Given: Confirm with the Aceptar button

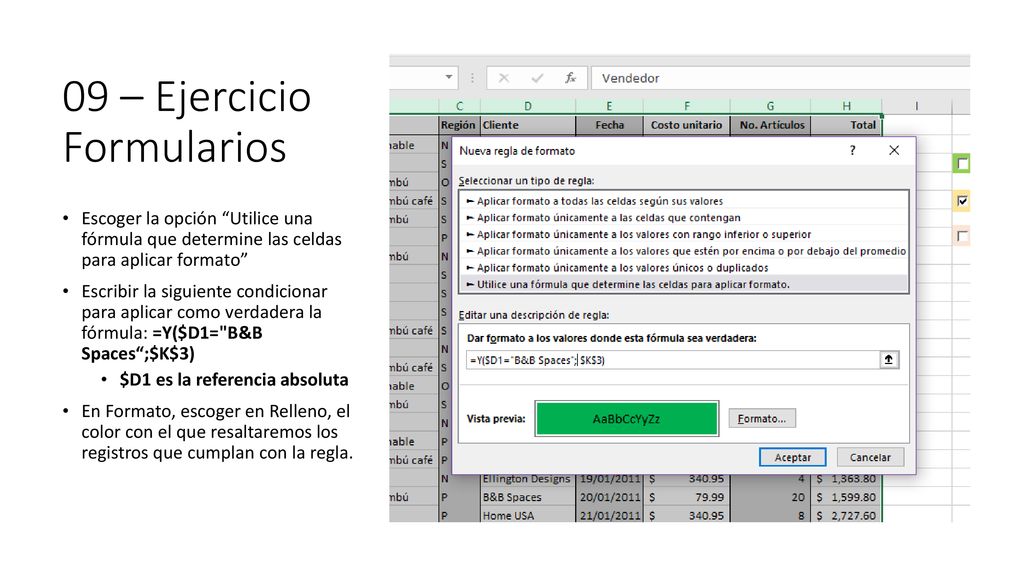Looking at the screenshot, I should 792,457.
